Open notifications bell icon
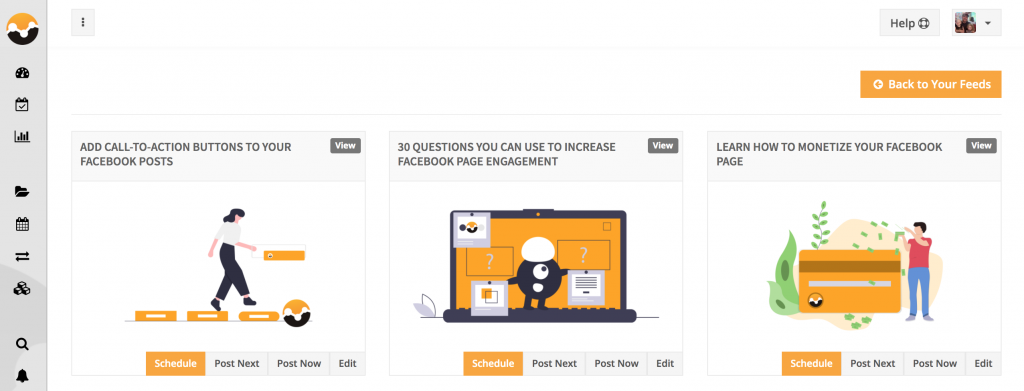 coord(22,376)
